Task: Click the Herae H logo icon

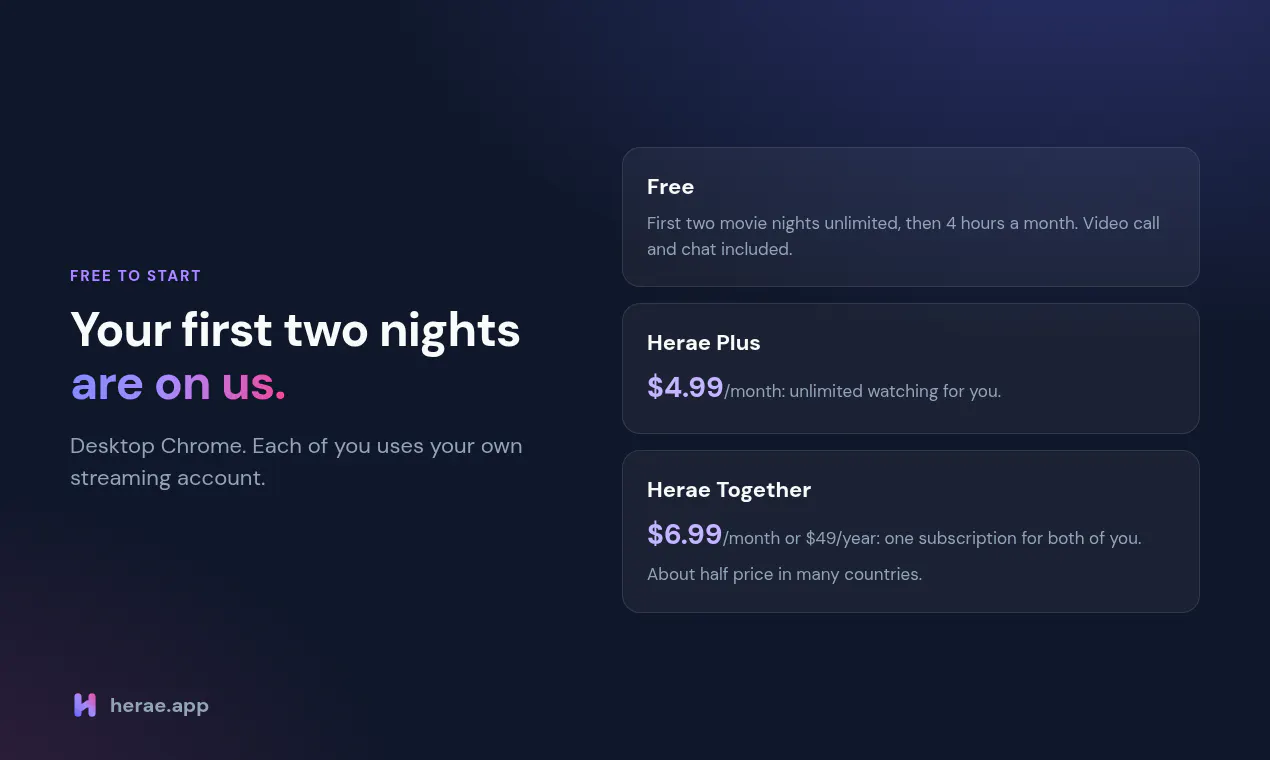Action: point(85,705)
